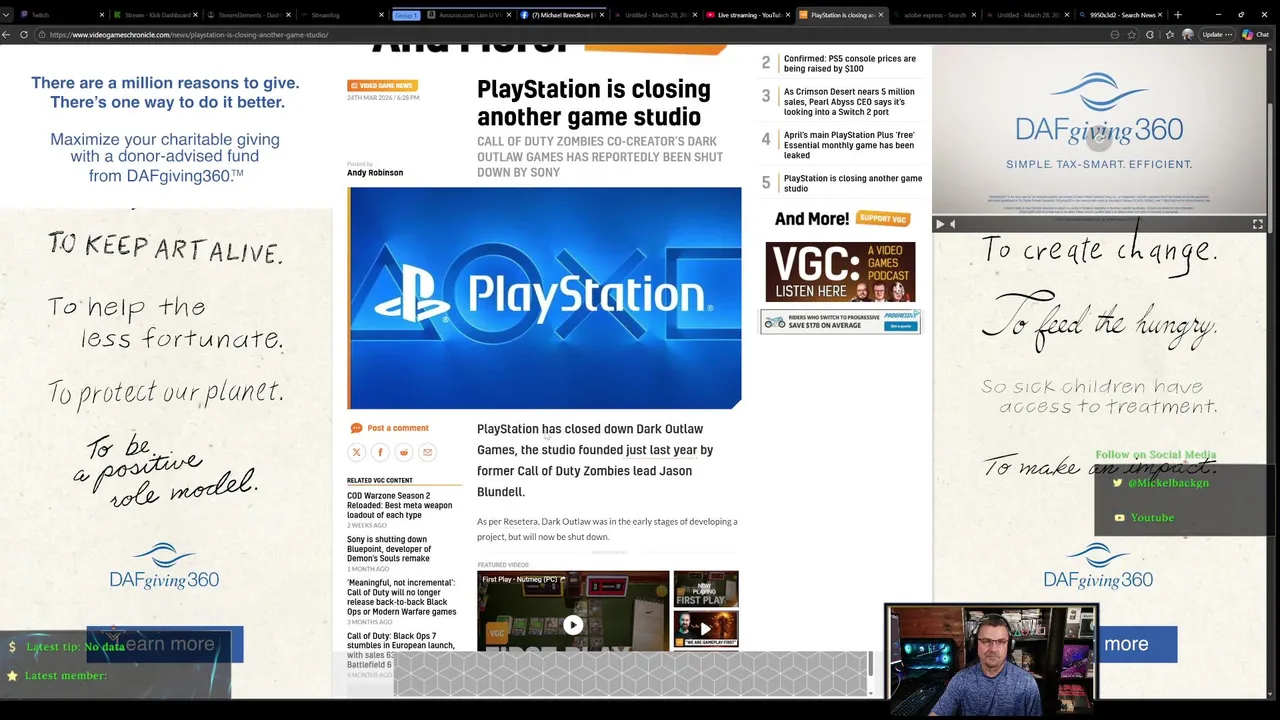Viewport: 1280px width, 720px height.
Task: Open COD Warzone Season 2 Reloaded article
Action: pos(399,505)
